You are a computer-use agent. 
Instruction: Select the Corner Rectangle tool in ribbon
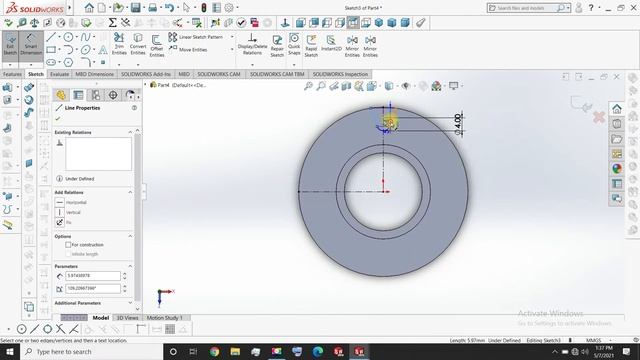51,50
